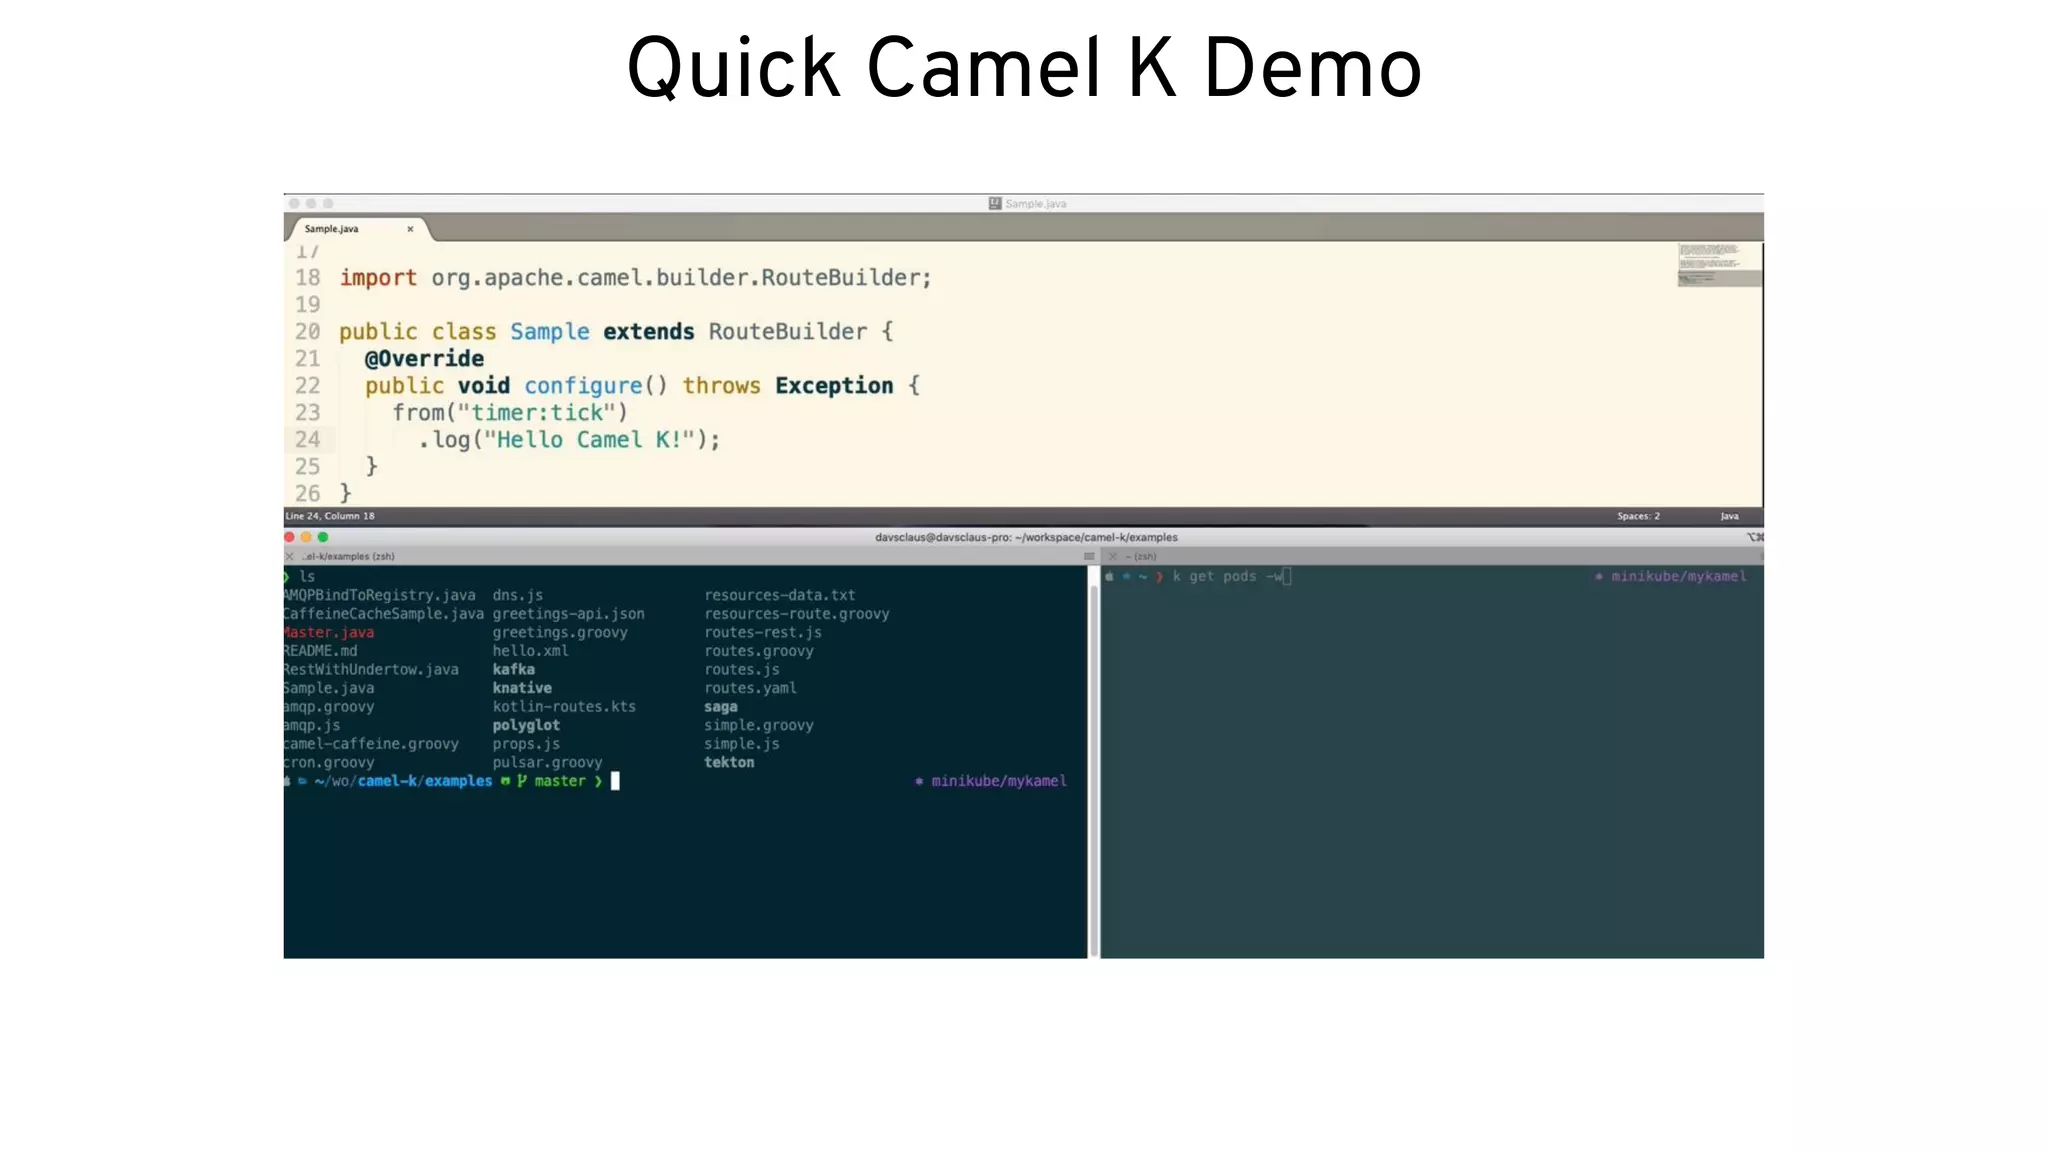Click minikube/mykamel context in left pane
This screenshot has width=2048, height=1152.
coord(998,781)
